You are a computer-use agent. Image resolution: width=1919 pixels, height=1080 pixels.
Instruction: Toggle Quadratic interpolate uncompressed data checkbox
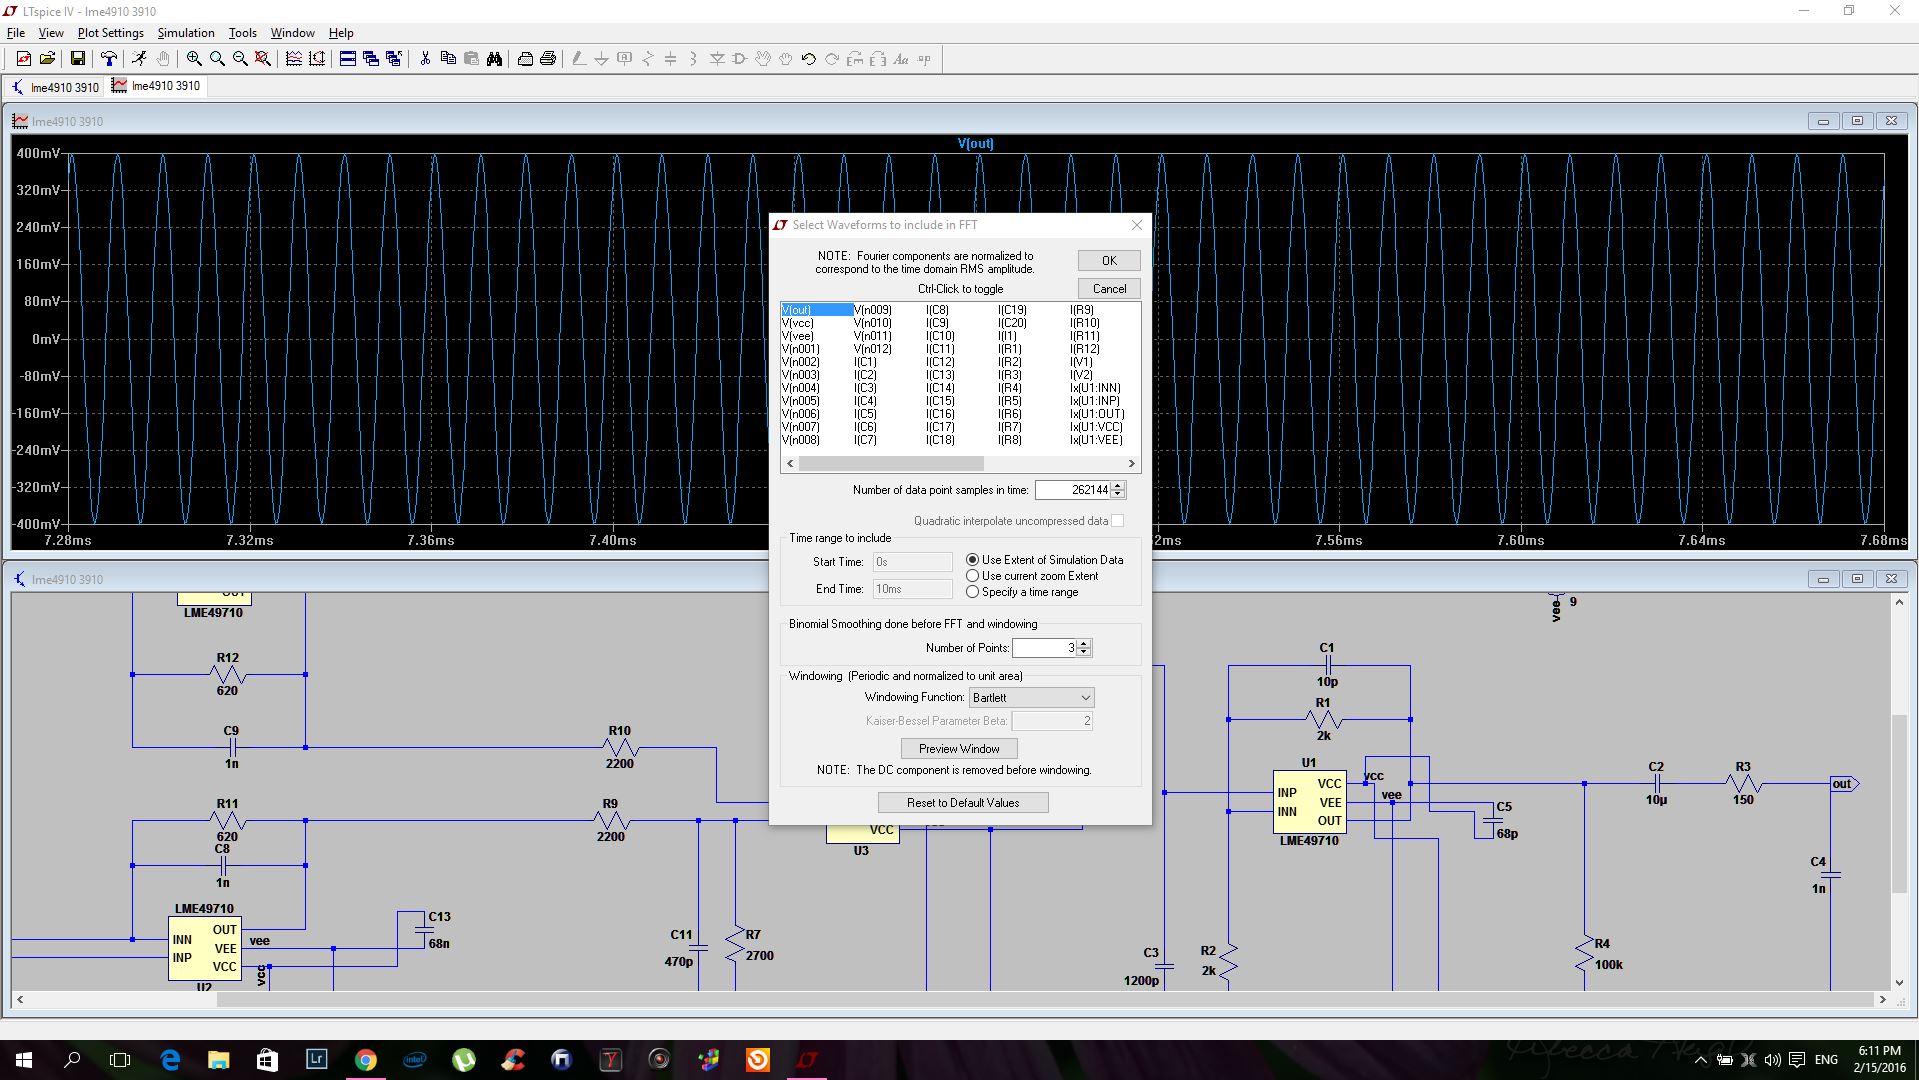[x=1117, y=521]
